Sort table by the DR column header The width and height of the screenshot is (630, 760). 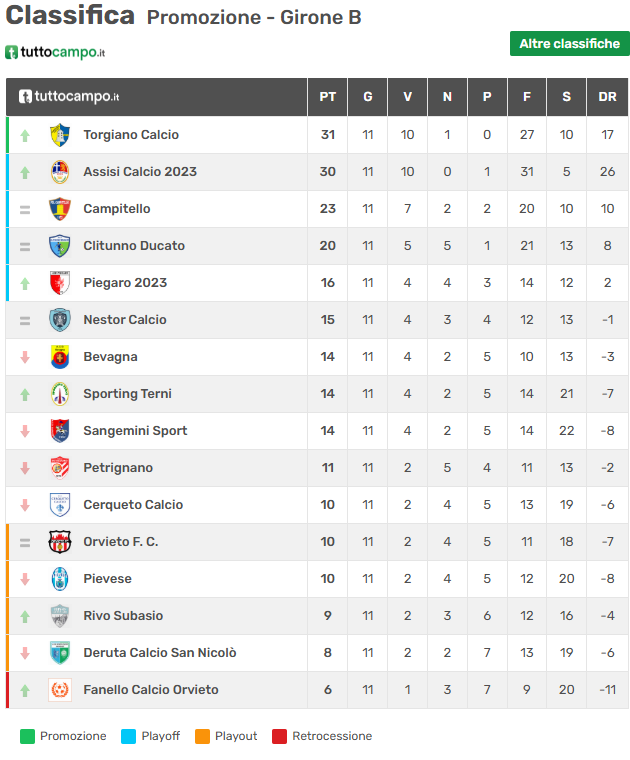(607, 97)
